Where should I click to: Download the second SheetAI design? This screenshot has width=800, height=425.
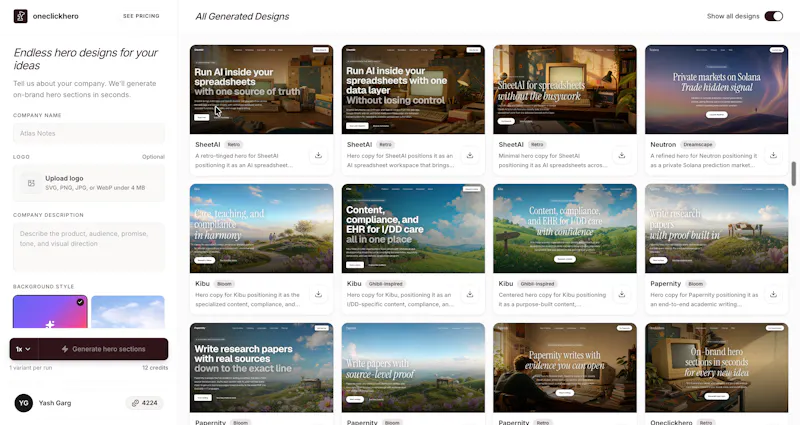pyautogui.click(x=470, y=155)
